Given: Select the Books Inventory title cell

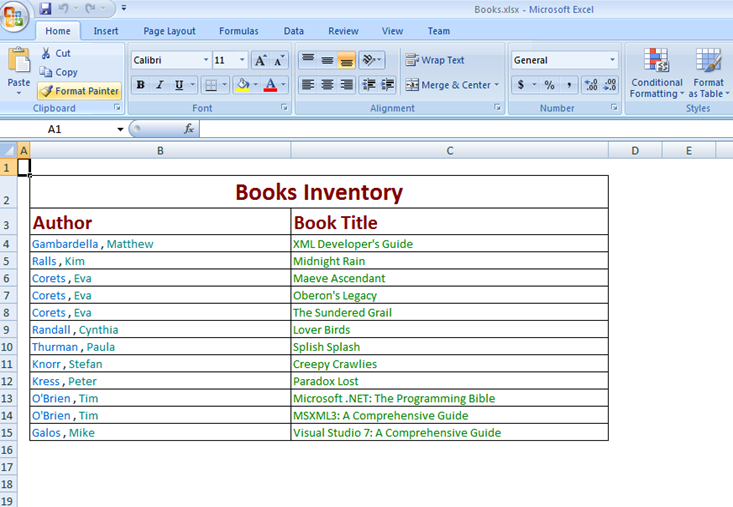Looking at the screenshot, I should [319, 192].
